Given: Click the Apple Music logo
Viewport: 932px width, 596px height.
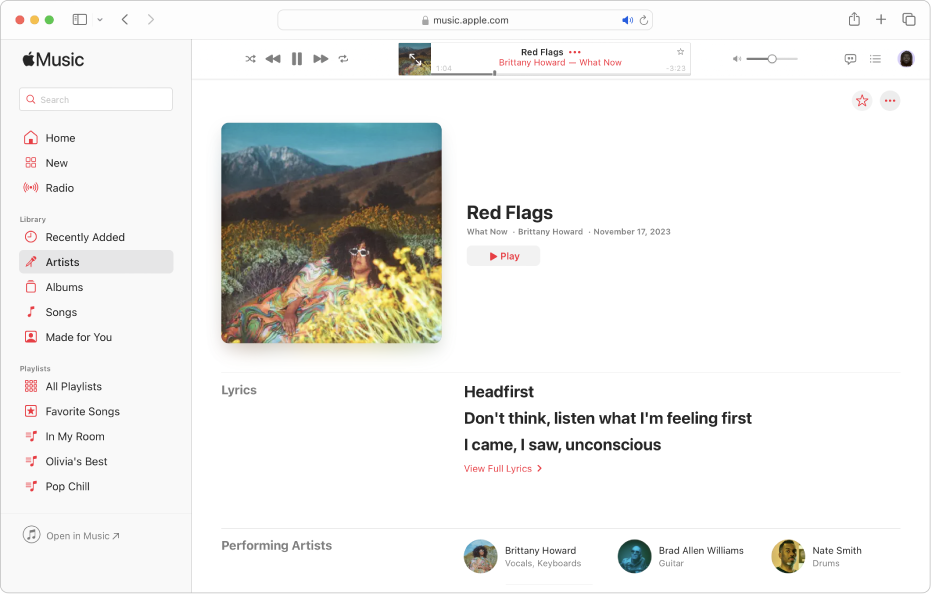Looking at the screenshot, I should pos(53,59).
